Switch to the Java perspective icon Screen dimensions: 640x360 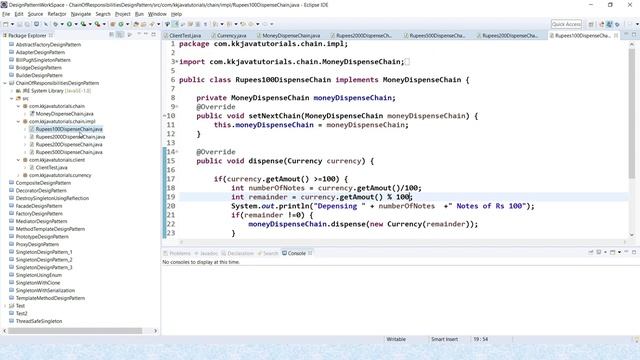pyautogui.click(x=609, y=24)
